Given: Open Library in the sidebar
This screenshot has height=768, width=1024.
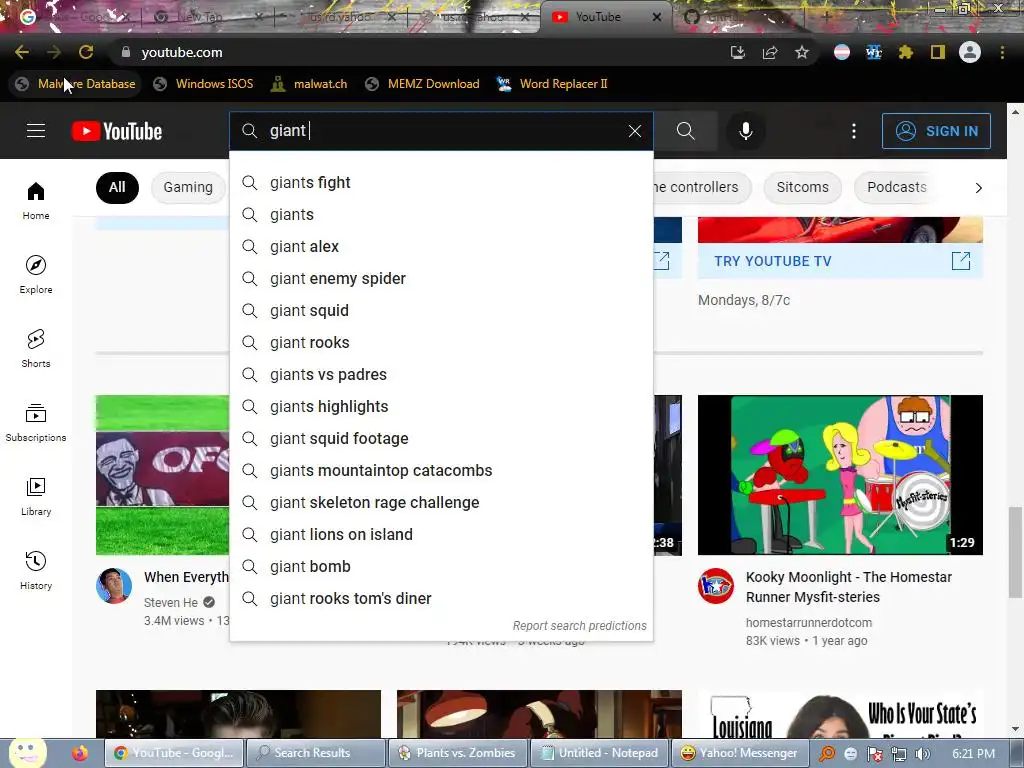Looking at the screenshot, I should 36,496.
